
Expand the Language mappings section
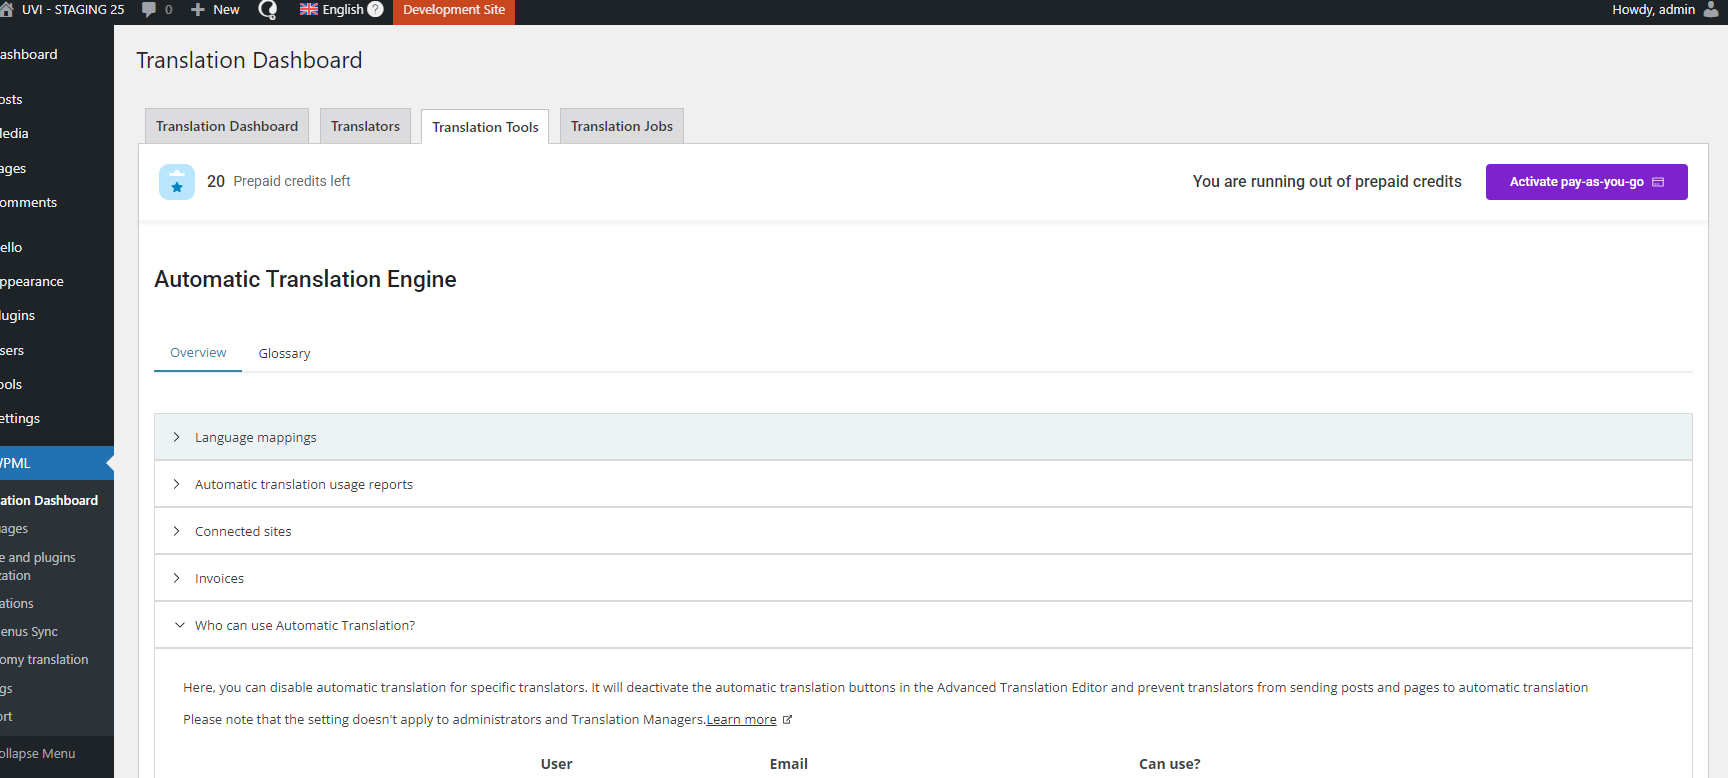coord(923,437)
